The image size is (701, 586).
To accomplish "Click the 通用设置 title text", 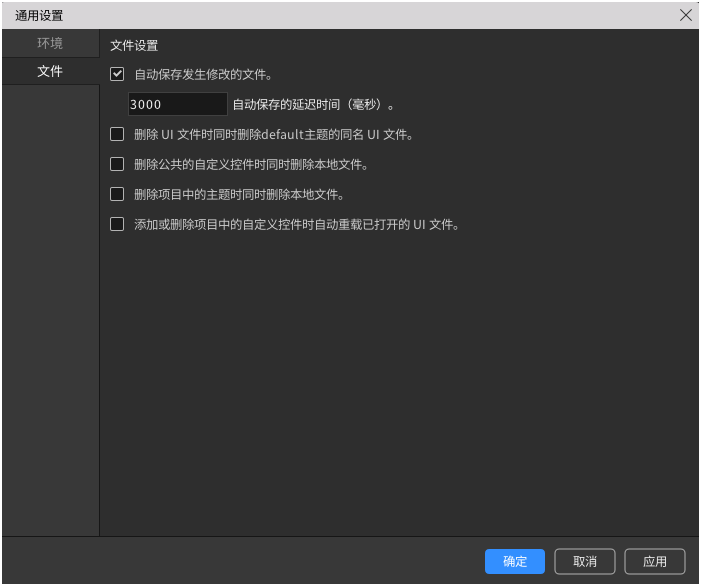I will pyautogui.click(x=39, y=16).
